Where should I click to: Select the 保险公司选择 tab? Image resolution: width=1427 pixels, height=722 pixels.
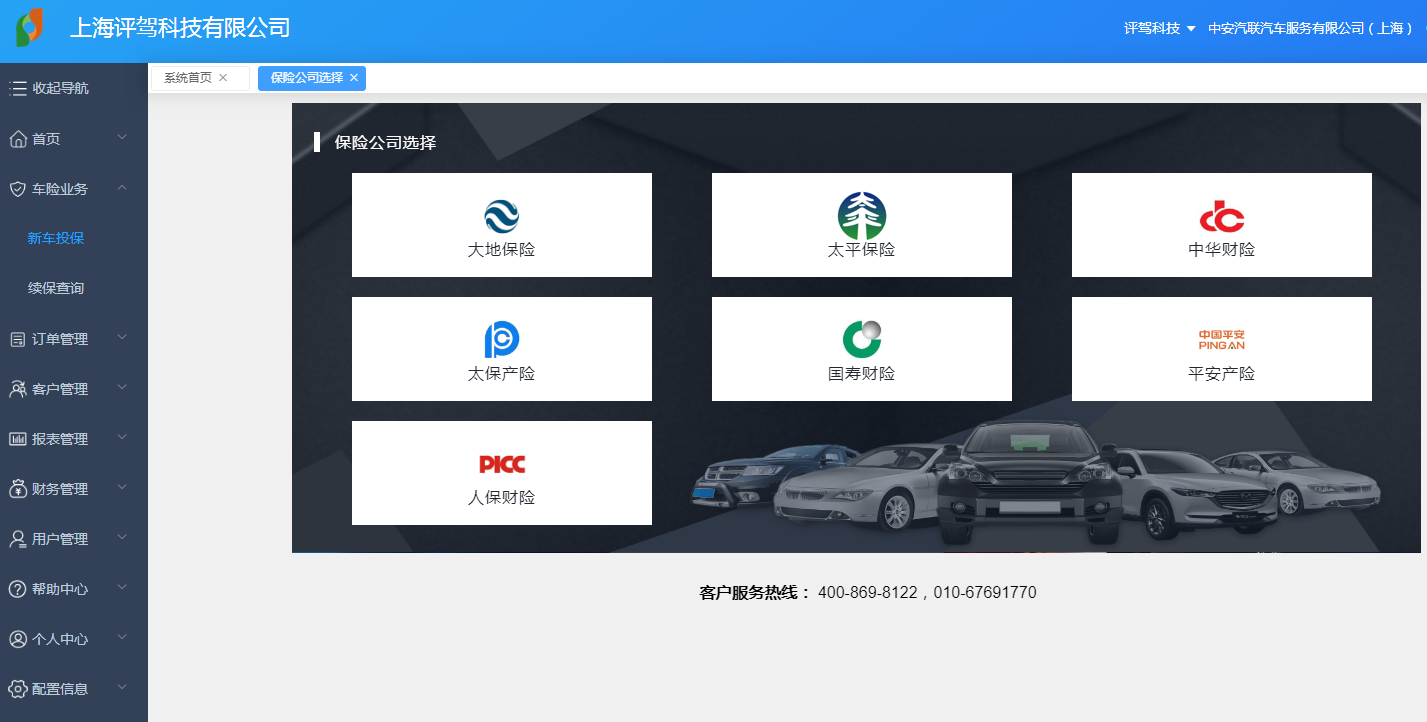tap(307, 77)
